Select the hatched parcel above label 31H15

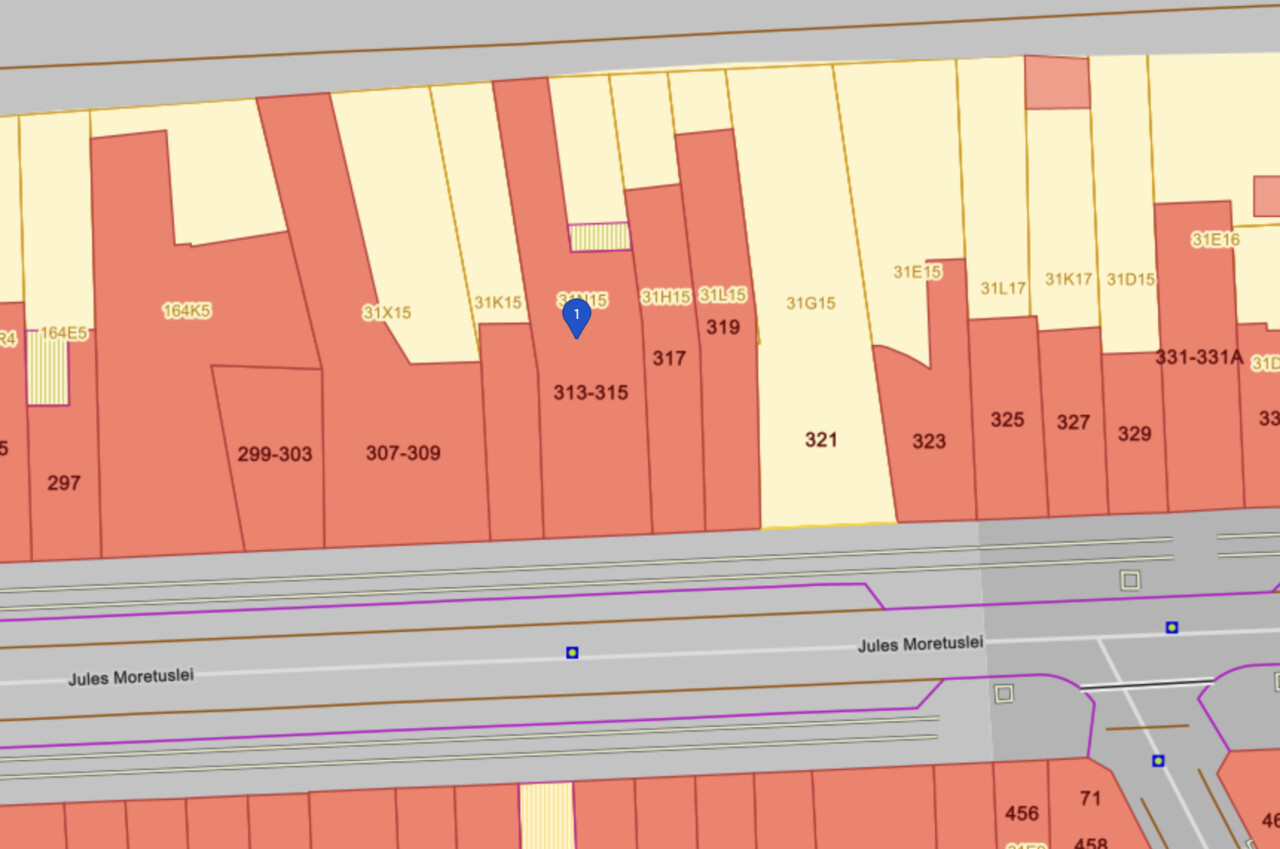point(599,237)
